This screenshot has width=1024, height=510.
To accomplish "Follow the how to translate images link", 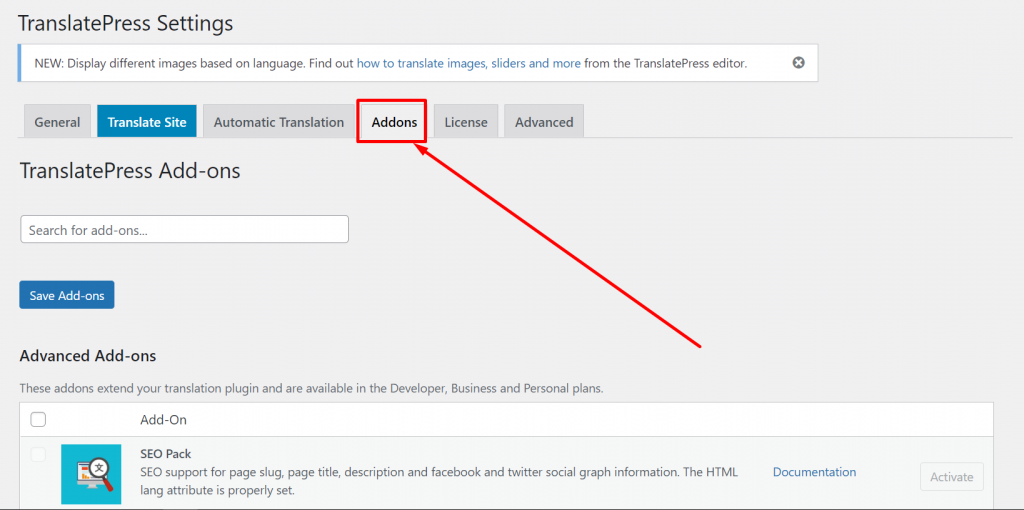I will coord(468,63).
